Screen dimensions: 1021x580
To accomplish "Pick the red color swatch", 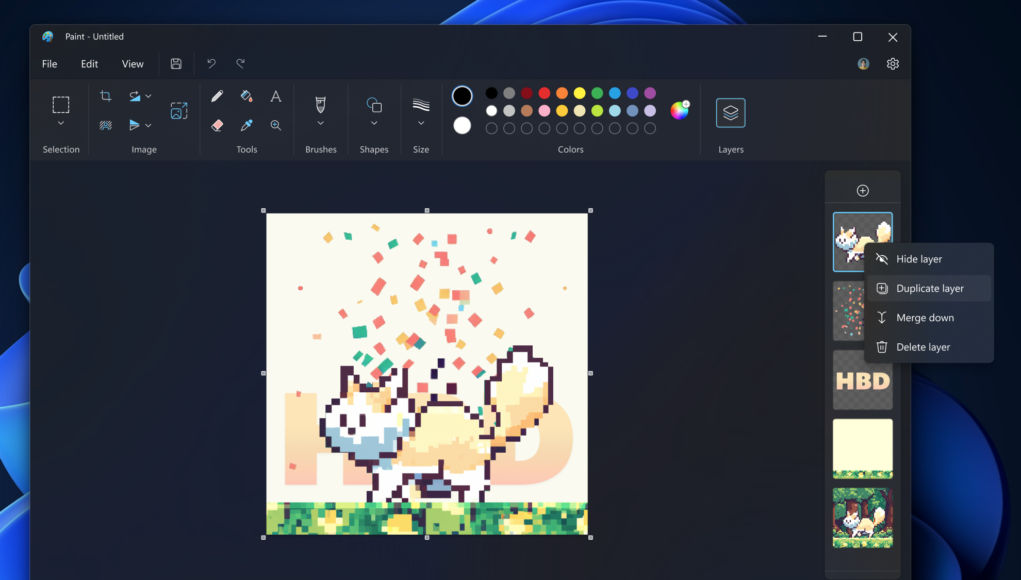I will 544,93.
